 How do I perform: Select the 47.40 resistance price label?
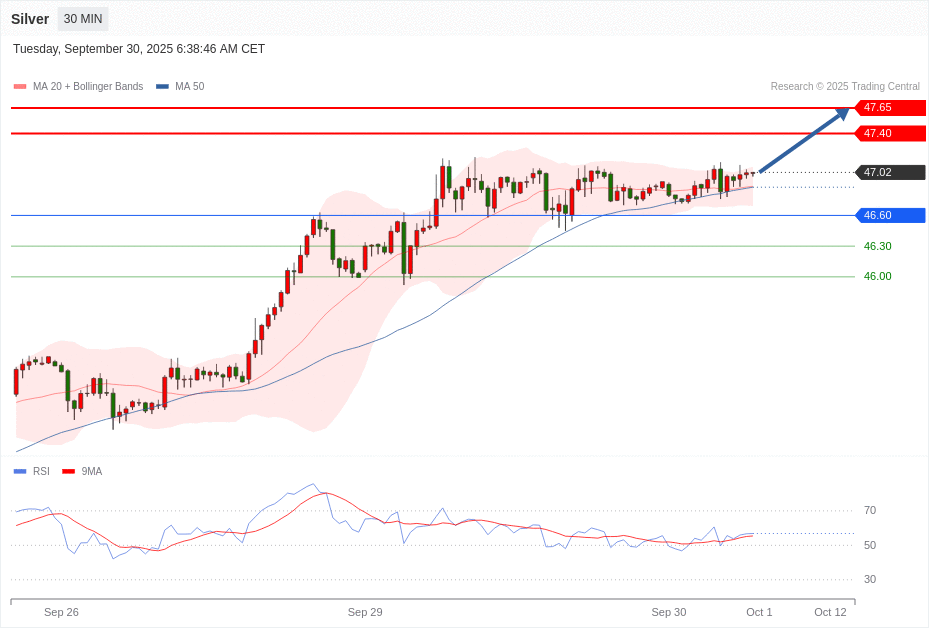[890, 133]
